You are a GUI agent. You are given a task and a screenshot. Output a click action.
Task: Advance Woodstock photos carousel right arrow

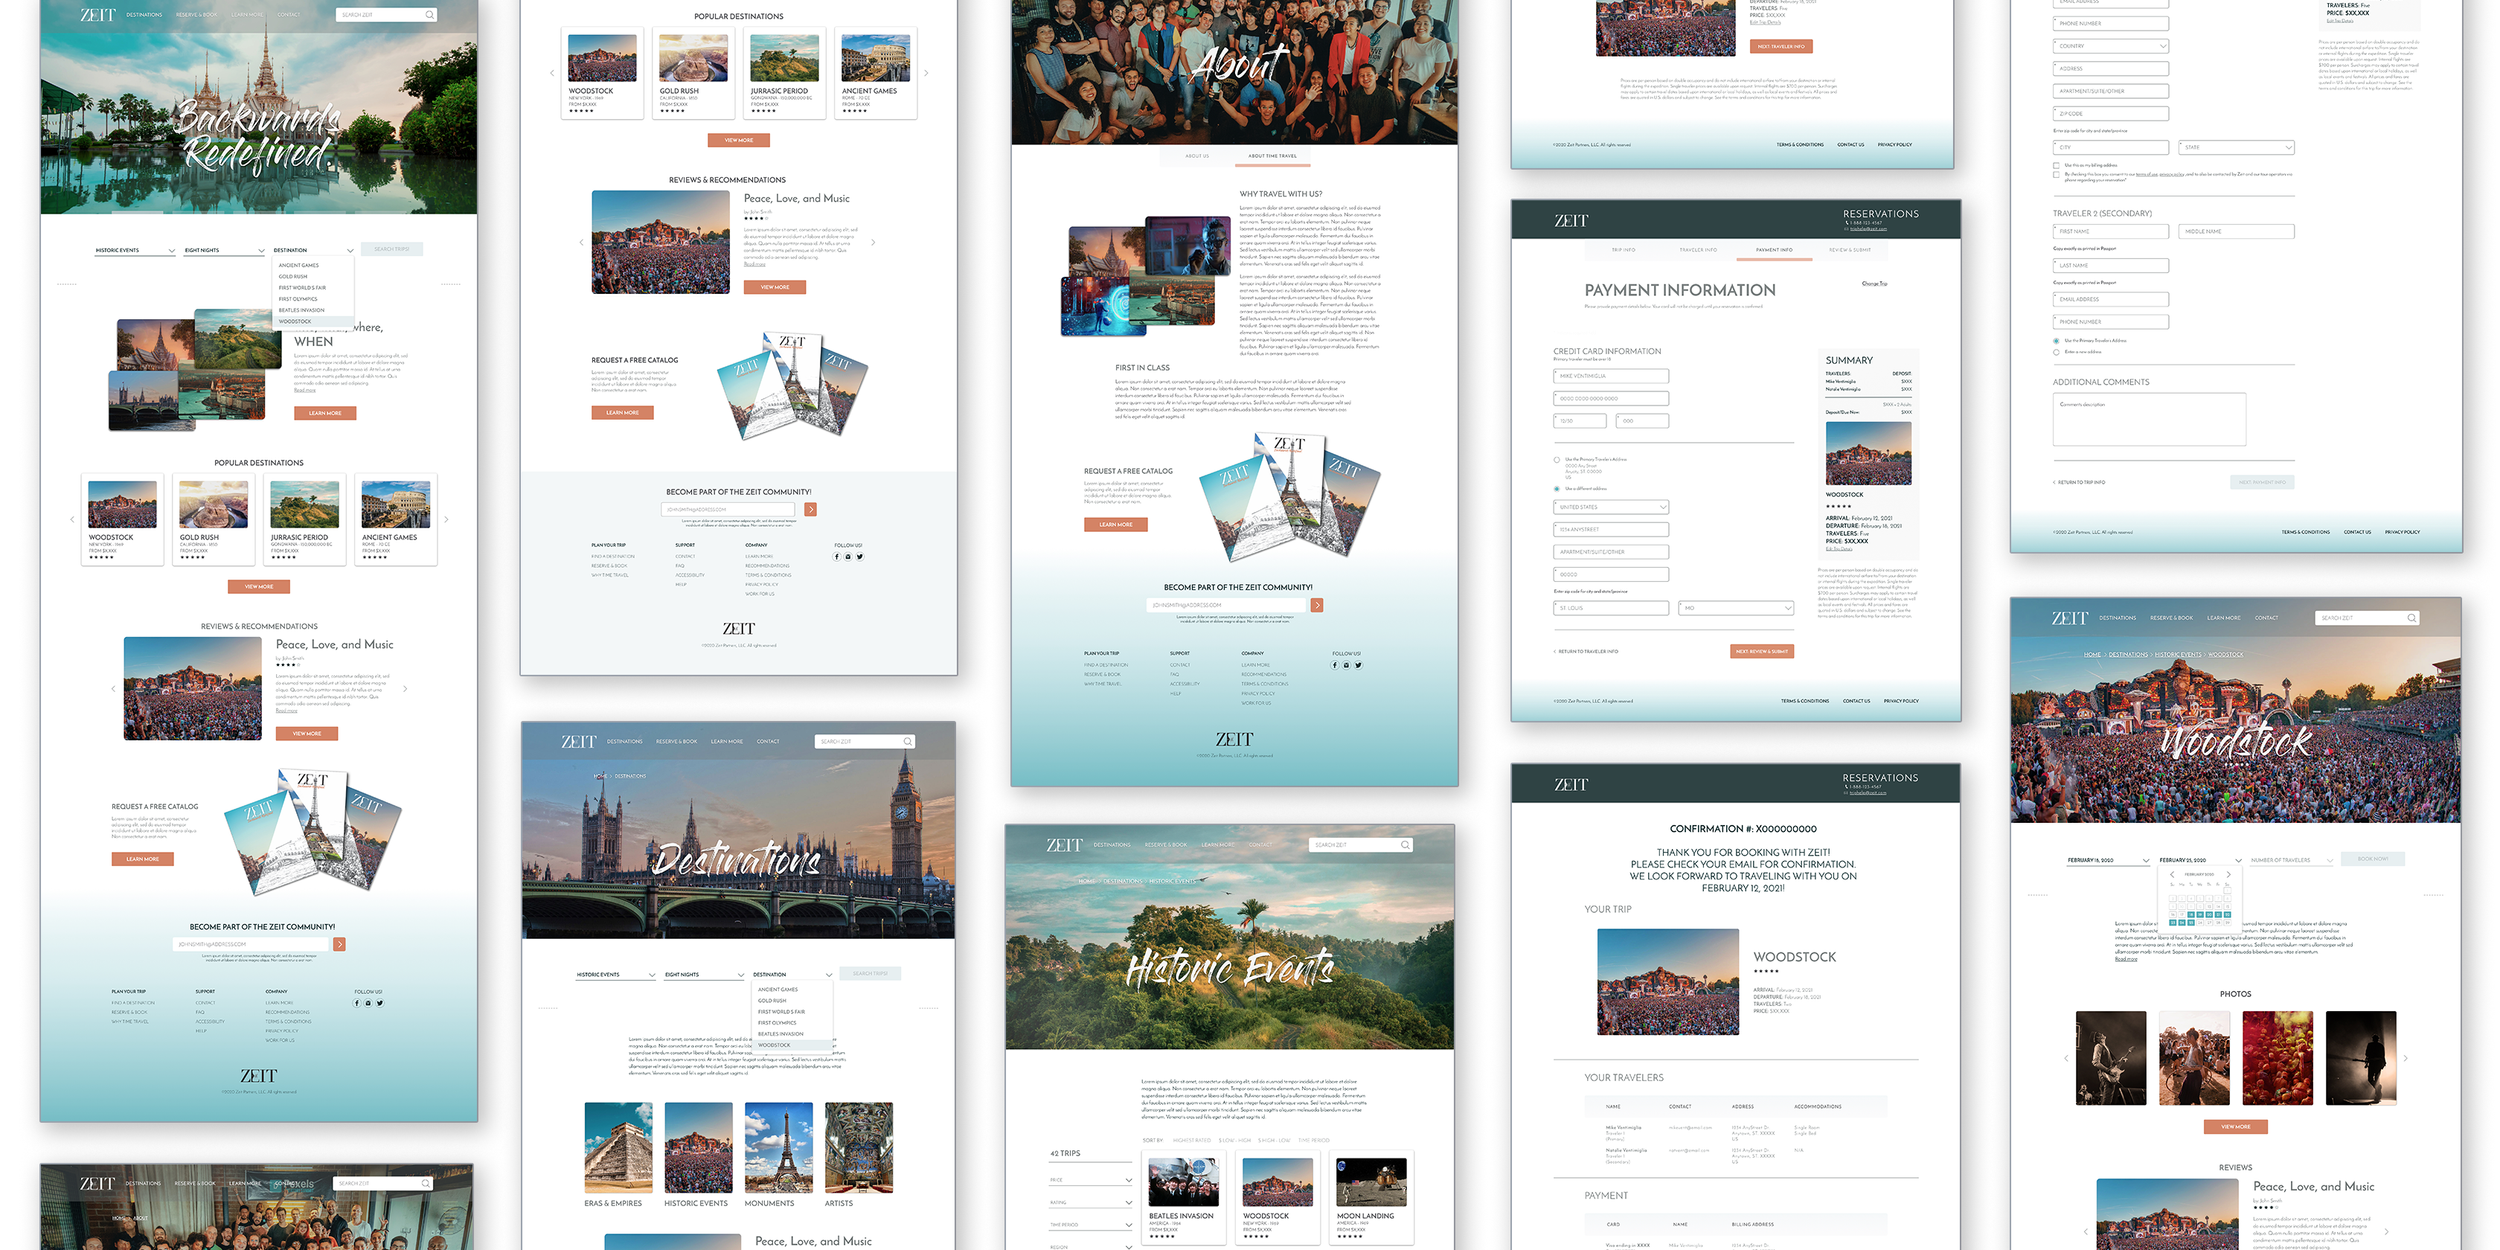[2405, 1058]
